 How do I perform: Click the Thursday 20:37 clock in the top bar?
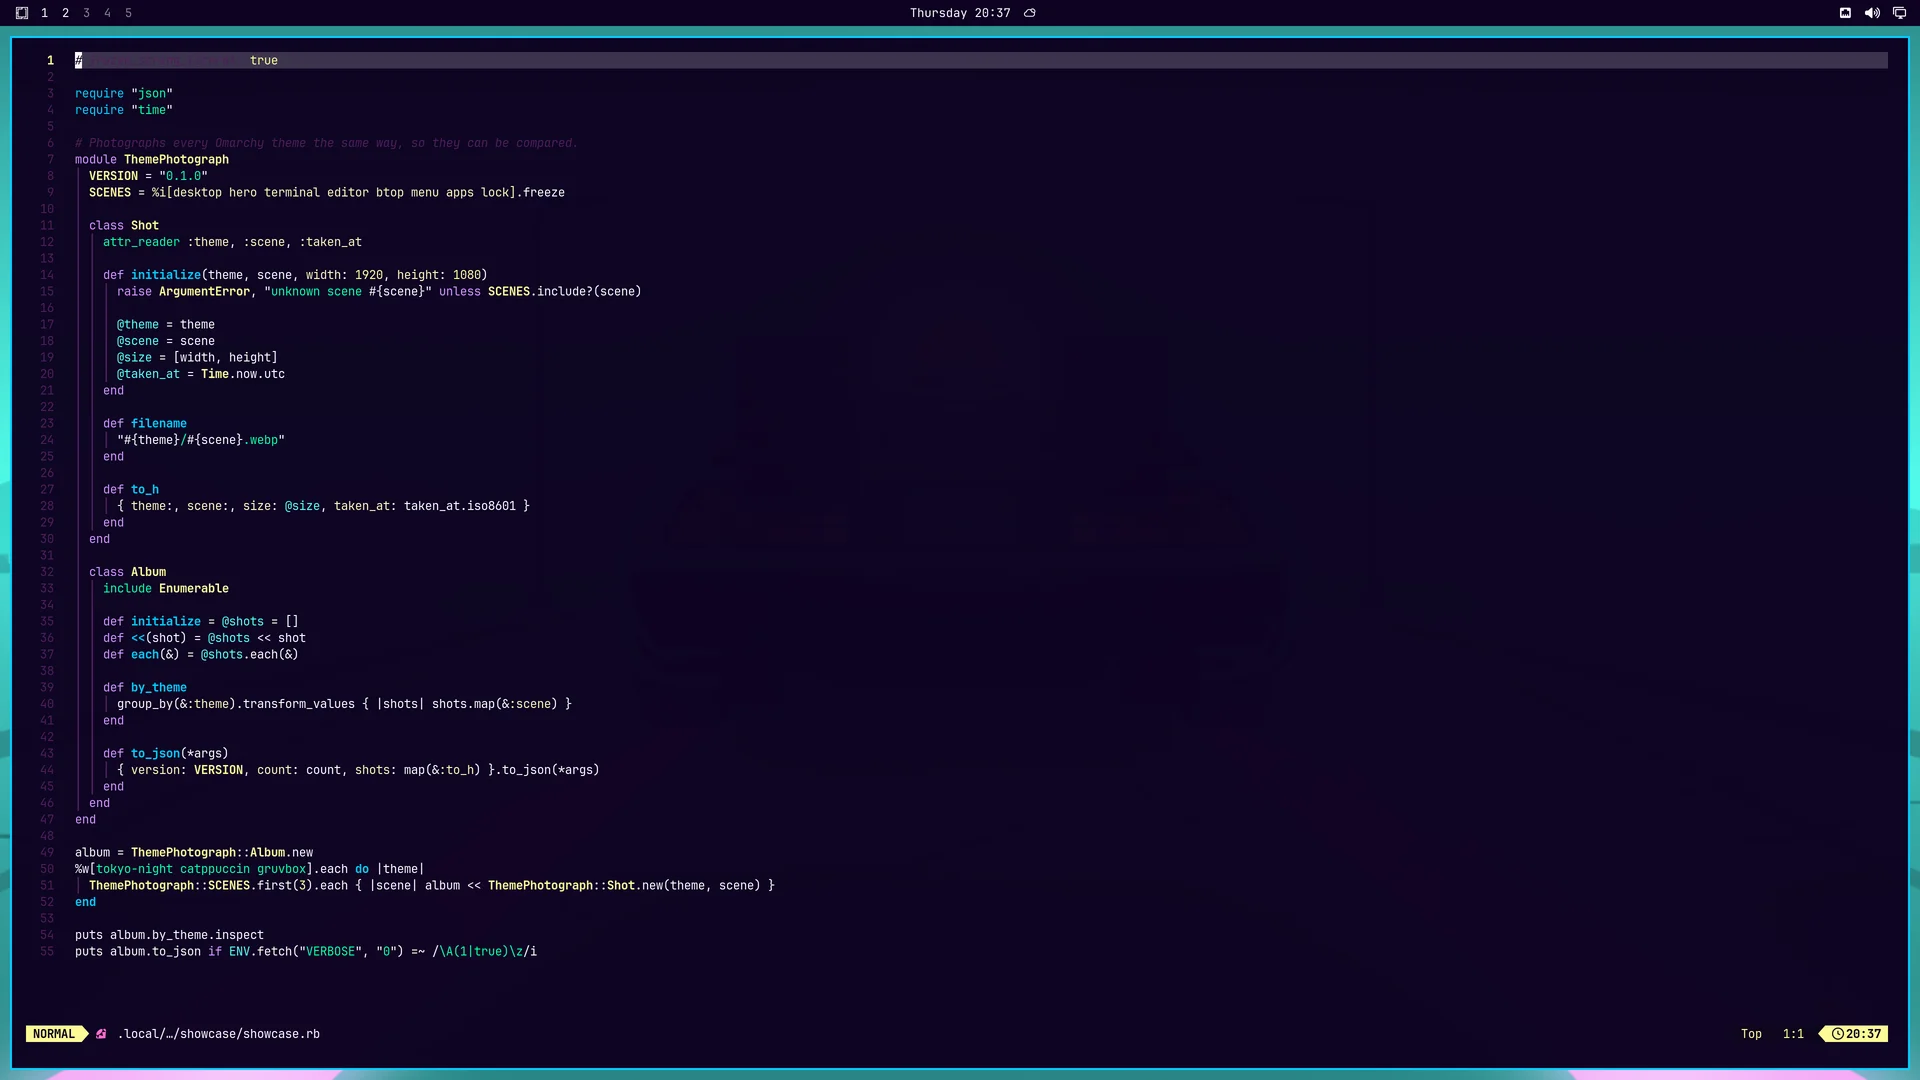(x=960, y=13)
